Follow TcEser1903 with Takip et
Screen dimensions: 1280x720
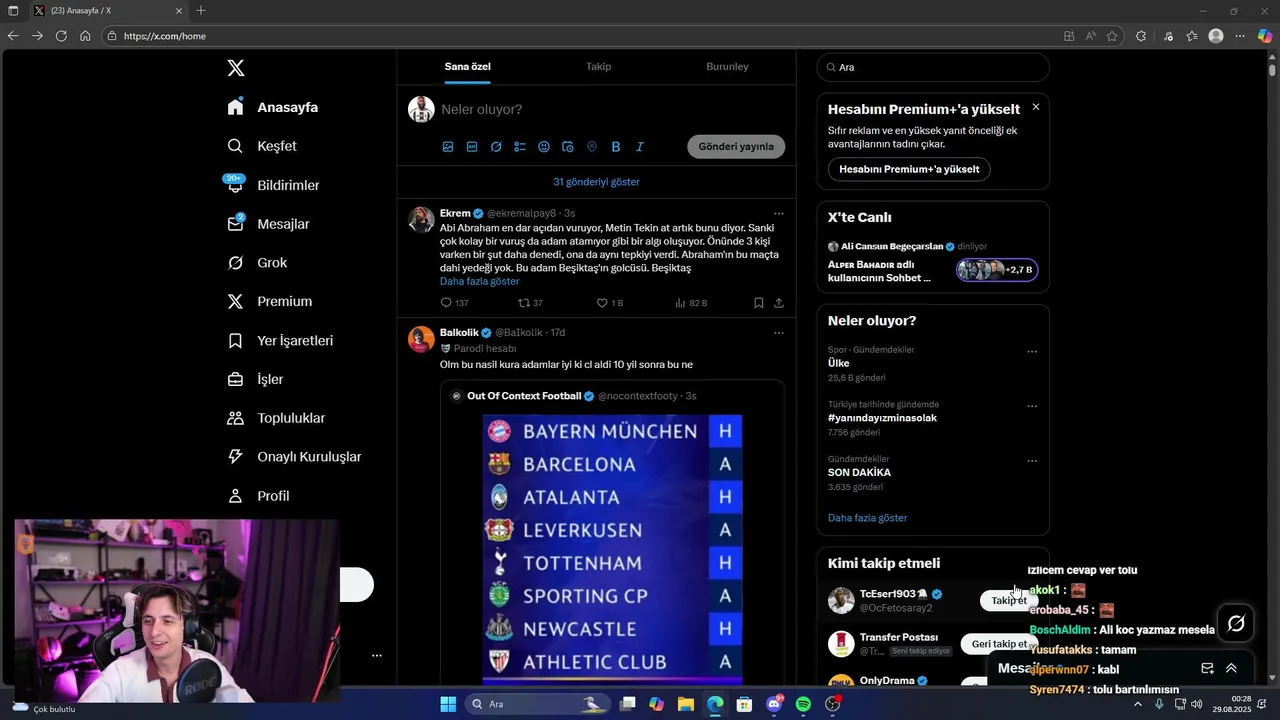(1009, 600)
